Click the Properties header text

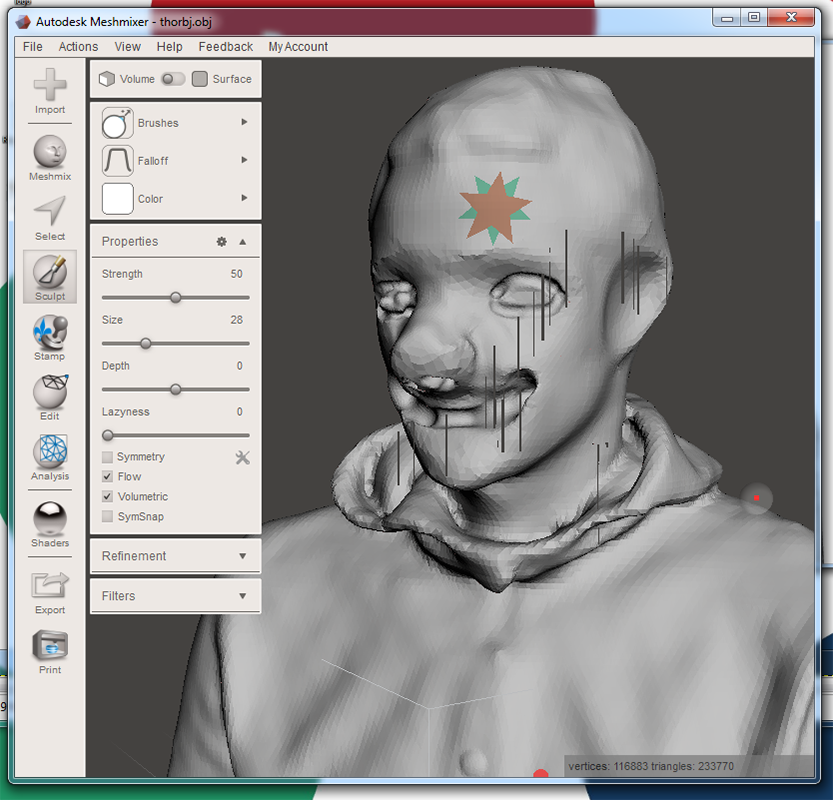coord(130,242)
